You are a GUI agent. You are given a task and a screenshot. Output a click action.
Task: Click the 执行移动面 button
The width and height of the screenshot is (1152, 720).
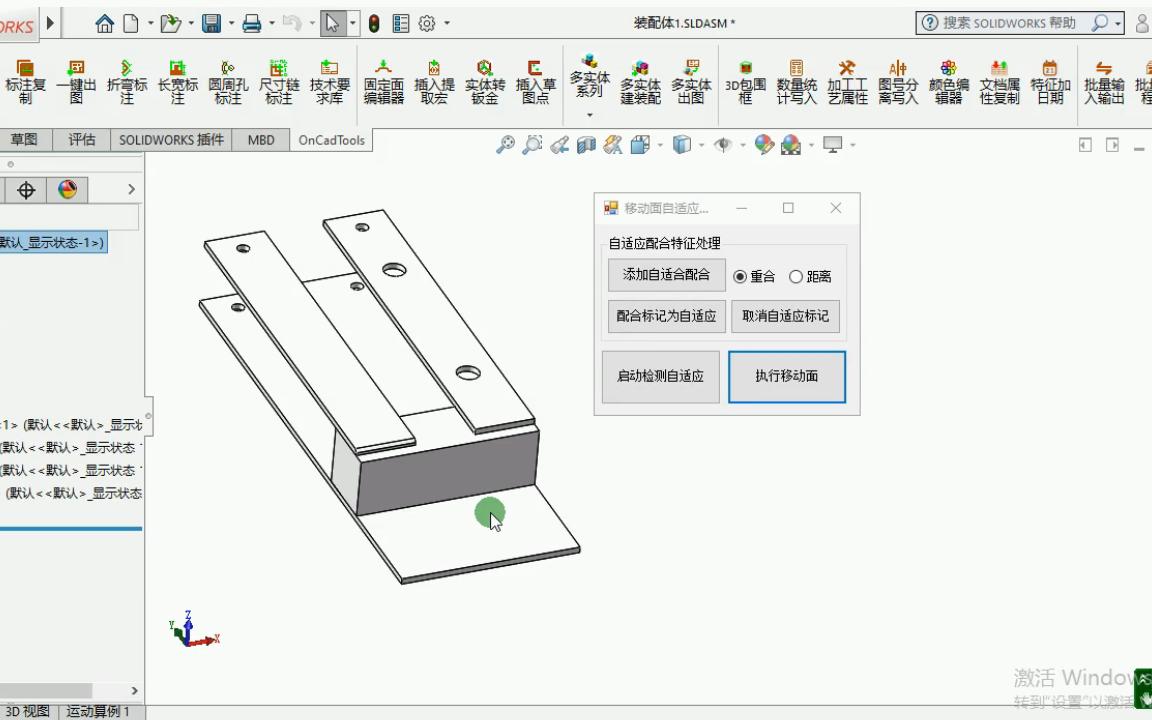tap(787, 377)
